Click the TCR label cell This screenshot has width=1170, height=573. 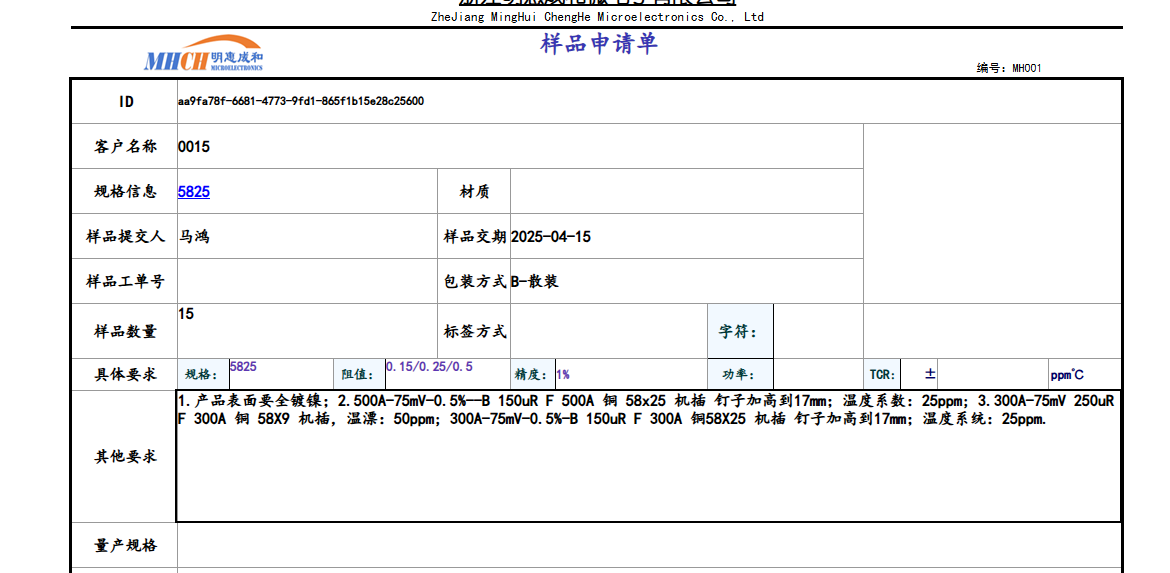[x=882, y=375]
